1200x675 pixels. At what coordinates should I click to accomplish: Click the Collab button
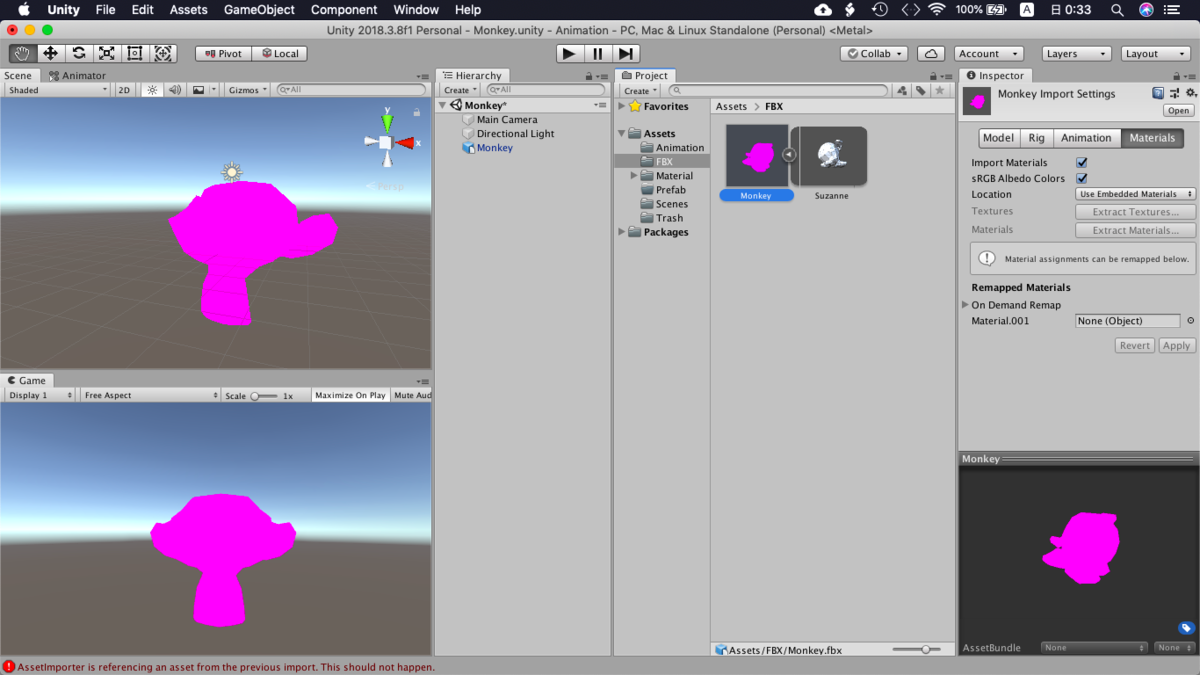(874, 54)
